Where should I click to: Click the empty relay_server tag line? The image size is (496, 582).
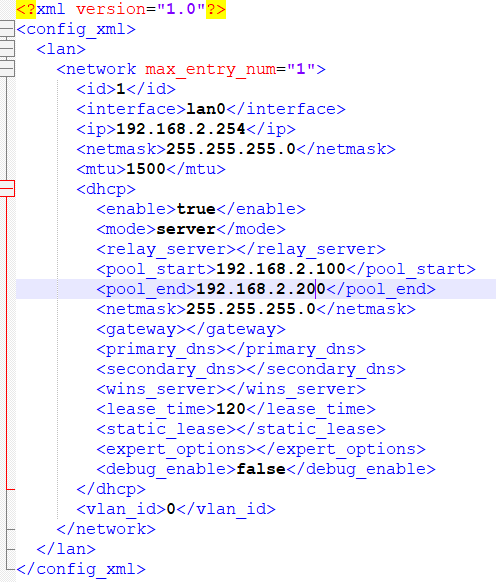241,249
